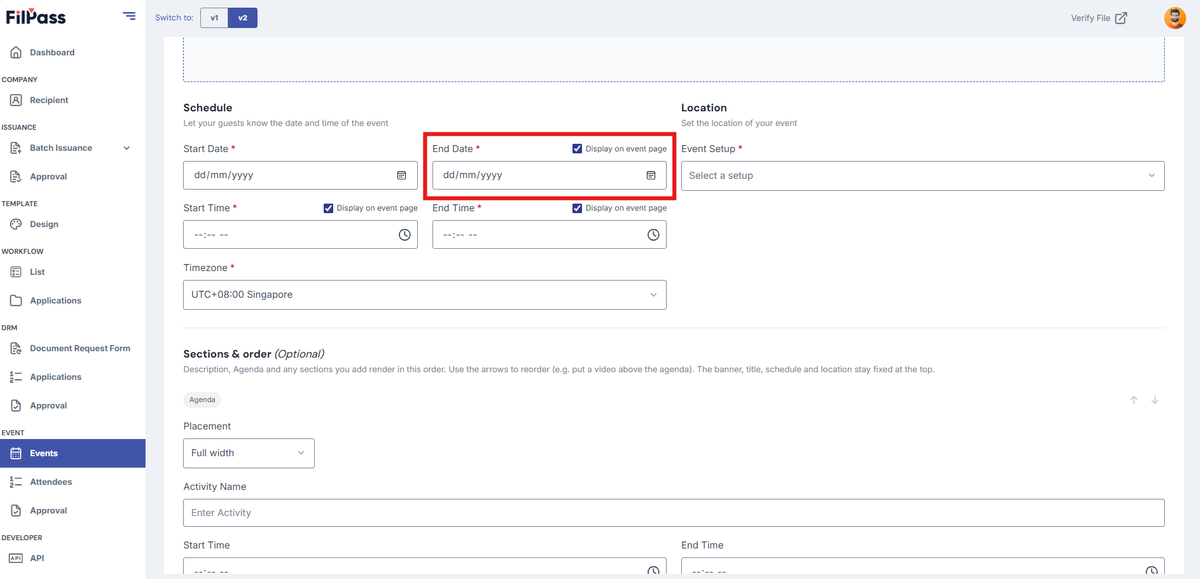Open the Event Setup dropdown
1200x579 pixels.
coord(923,176)
